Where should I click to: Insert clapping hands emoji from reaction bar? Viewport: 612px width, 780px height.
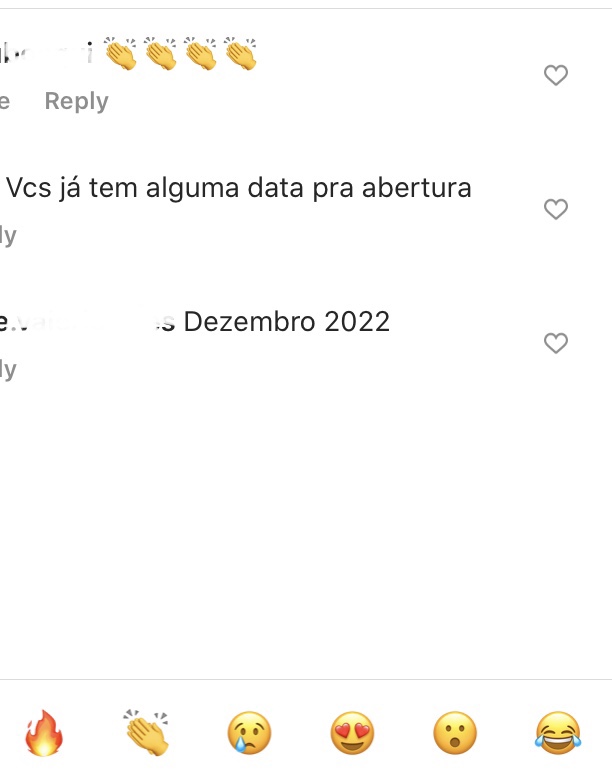[146, 733]
